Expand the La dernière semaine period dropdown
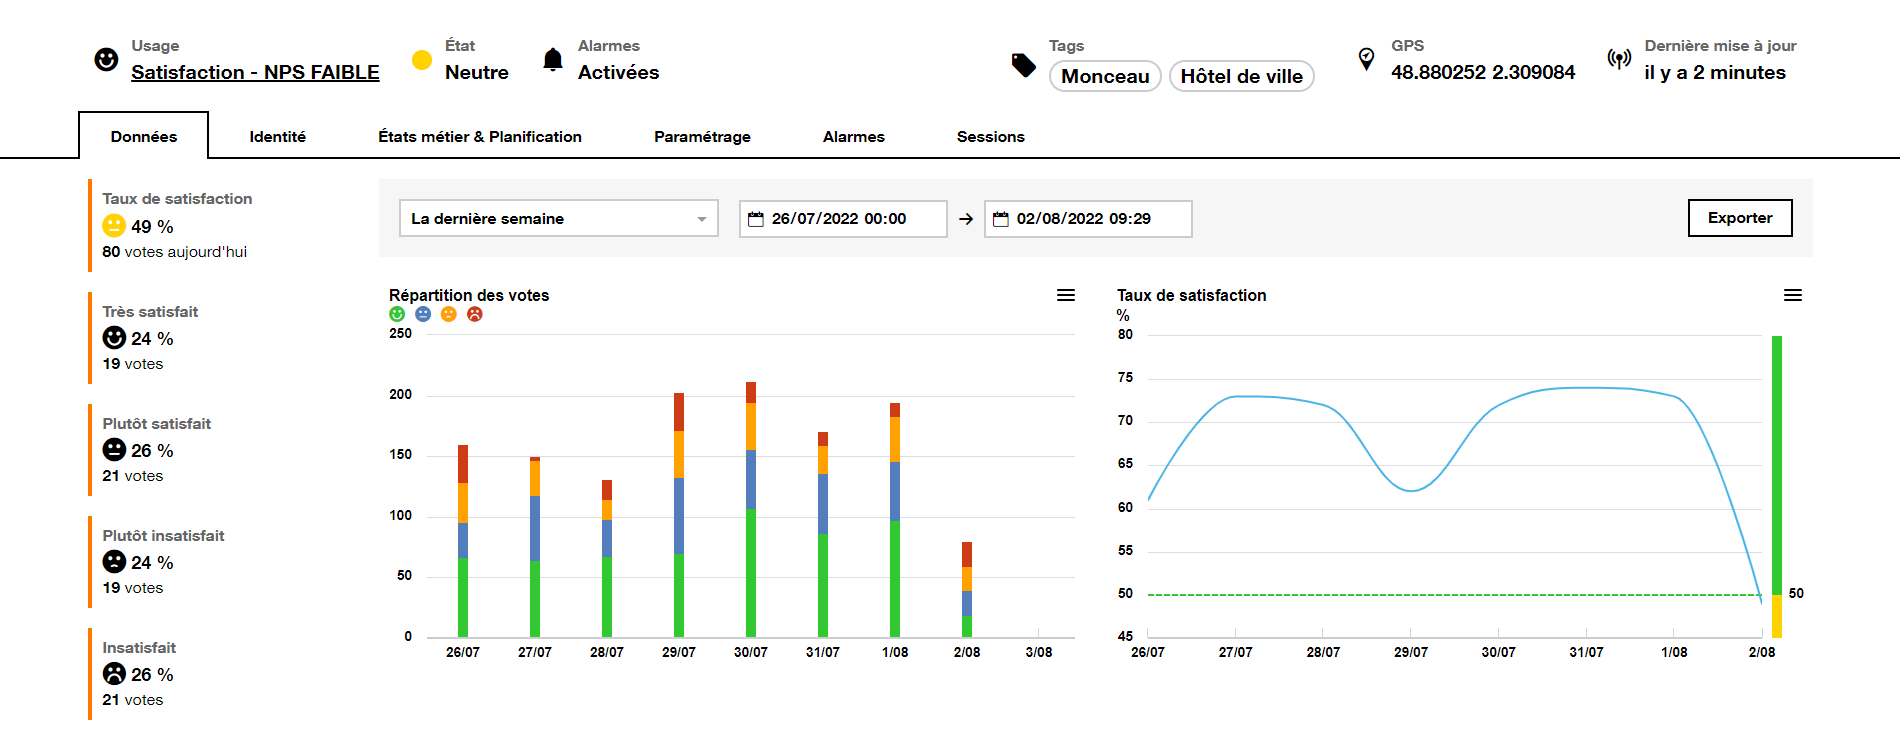Viewport: 1900px width, 738px height. pos(558,218)
